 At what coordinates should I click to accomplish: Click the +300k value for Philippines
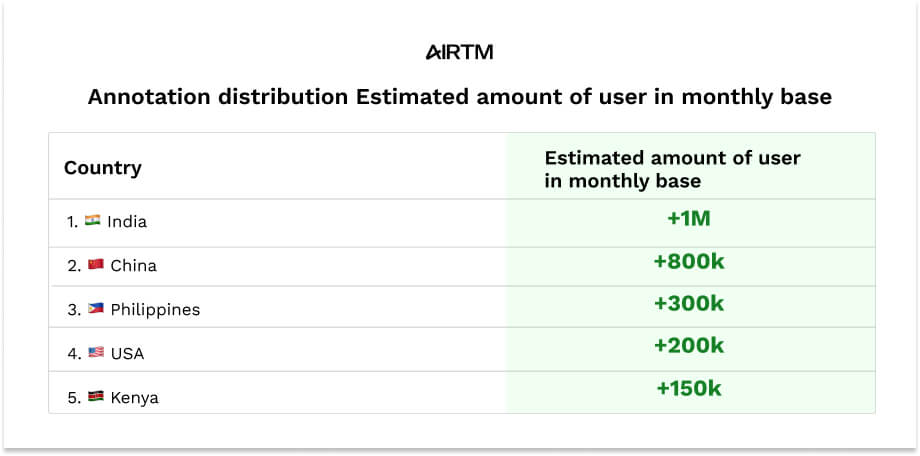(x=688, y=303)
